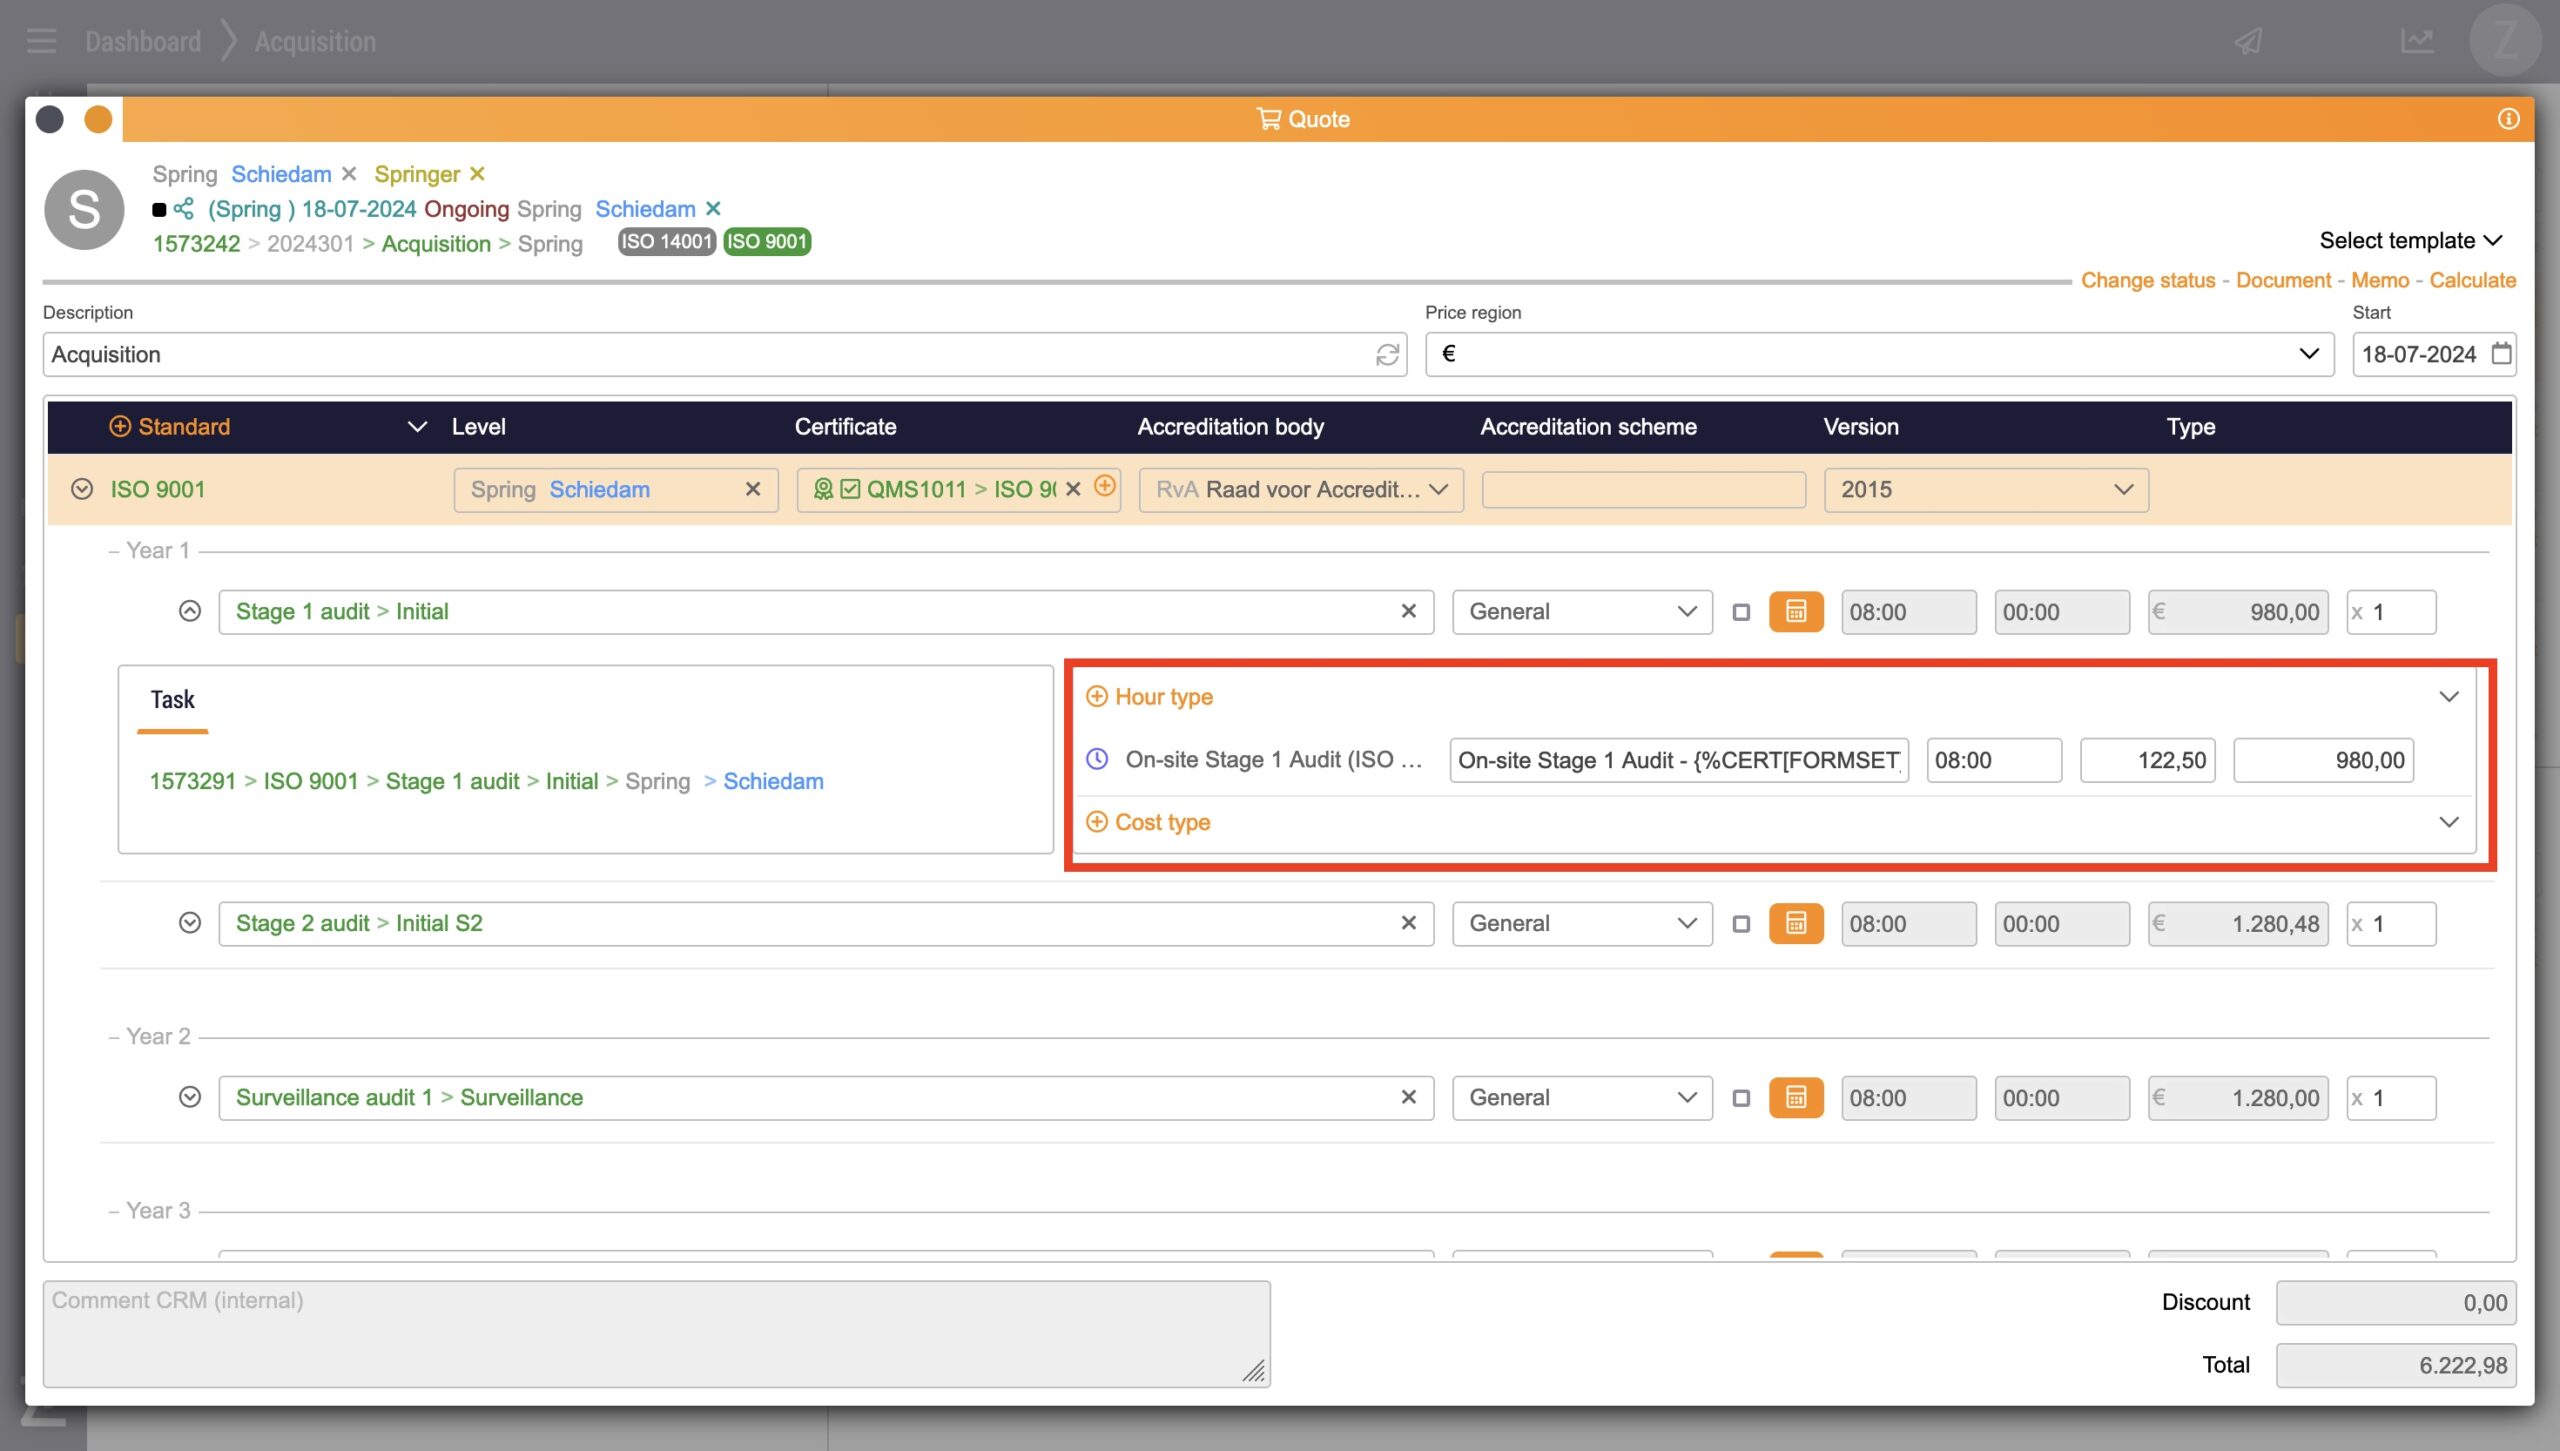This screenshot has width=2560, height=1451.
Task: Open the Price region dropdown
Action: tap(1879, 354)
